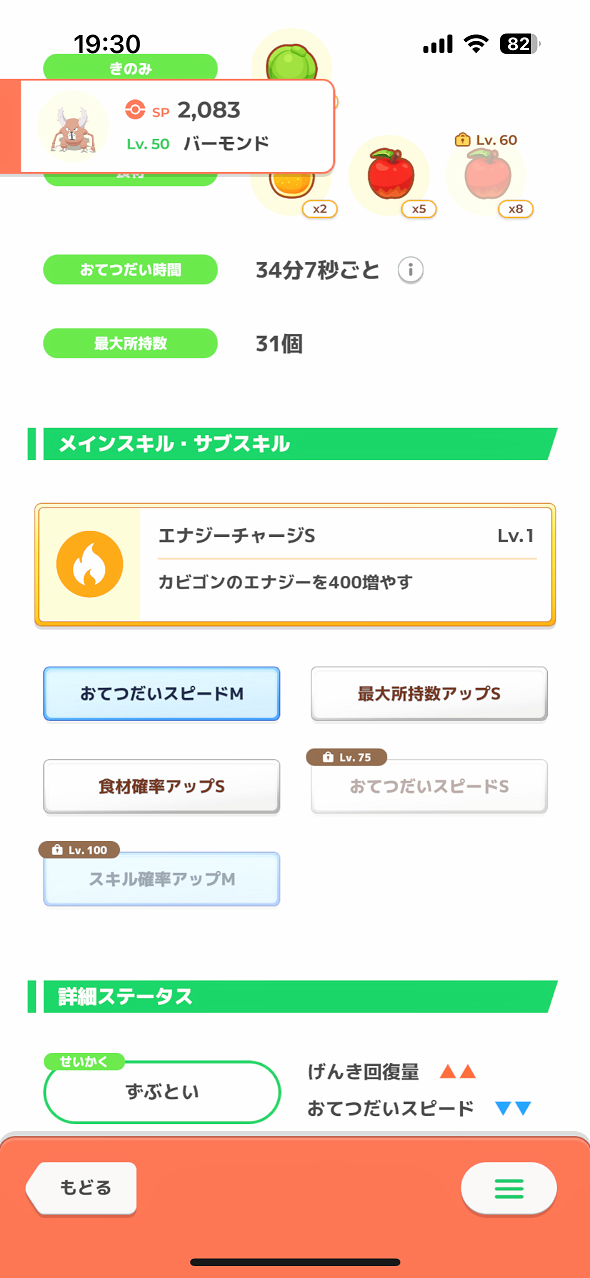Tap the flame icon of エナジーチャージS
Image resolution: width=590 pixels, height=1278 pixels.
[90, 564]
